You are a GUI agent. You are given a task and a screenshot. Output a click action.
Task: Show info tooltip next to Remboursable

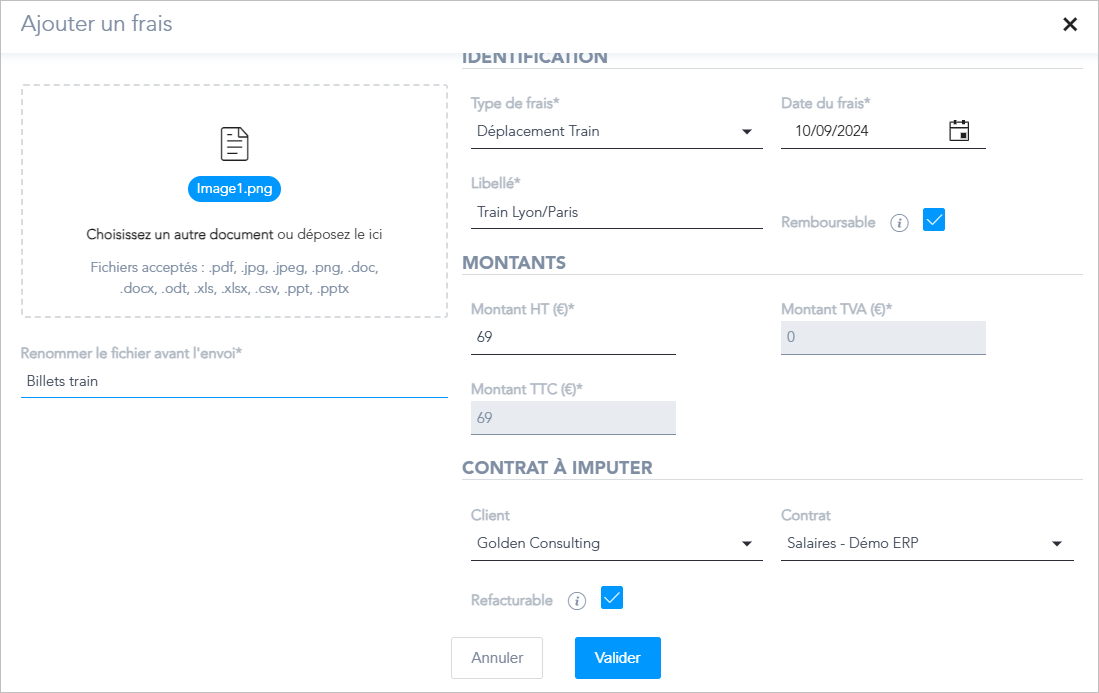coord(899,223)
